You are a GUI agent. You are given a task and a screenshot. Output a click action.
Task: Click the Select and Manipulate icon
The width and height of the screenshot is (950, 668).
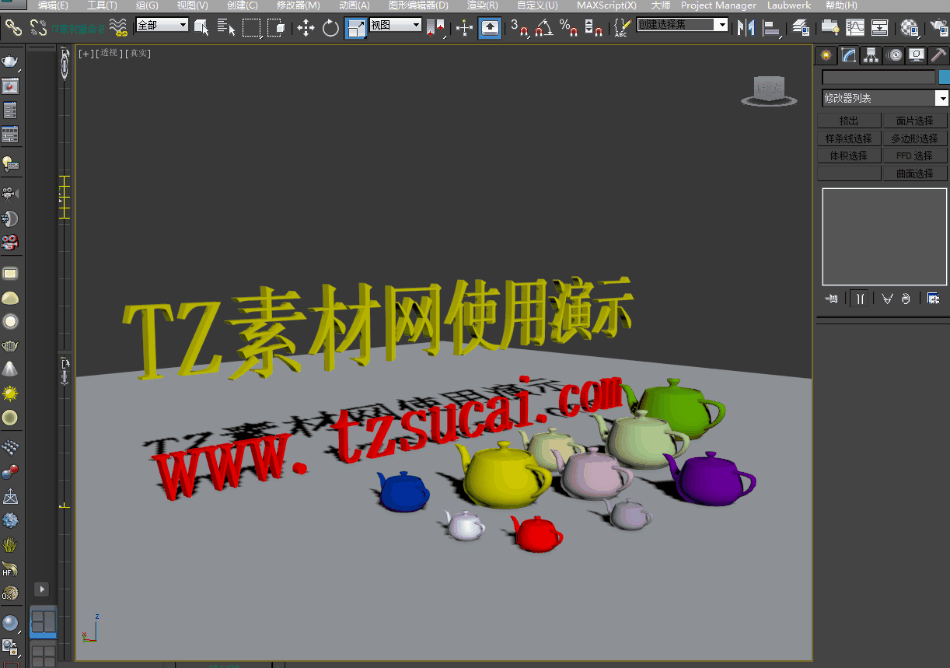(x=465, y=27)
